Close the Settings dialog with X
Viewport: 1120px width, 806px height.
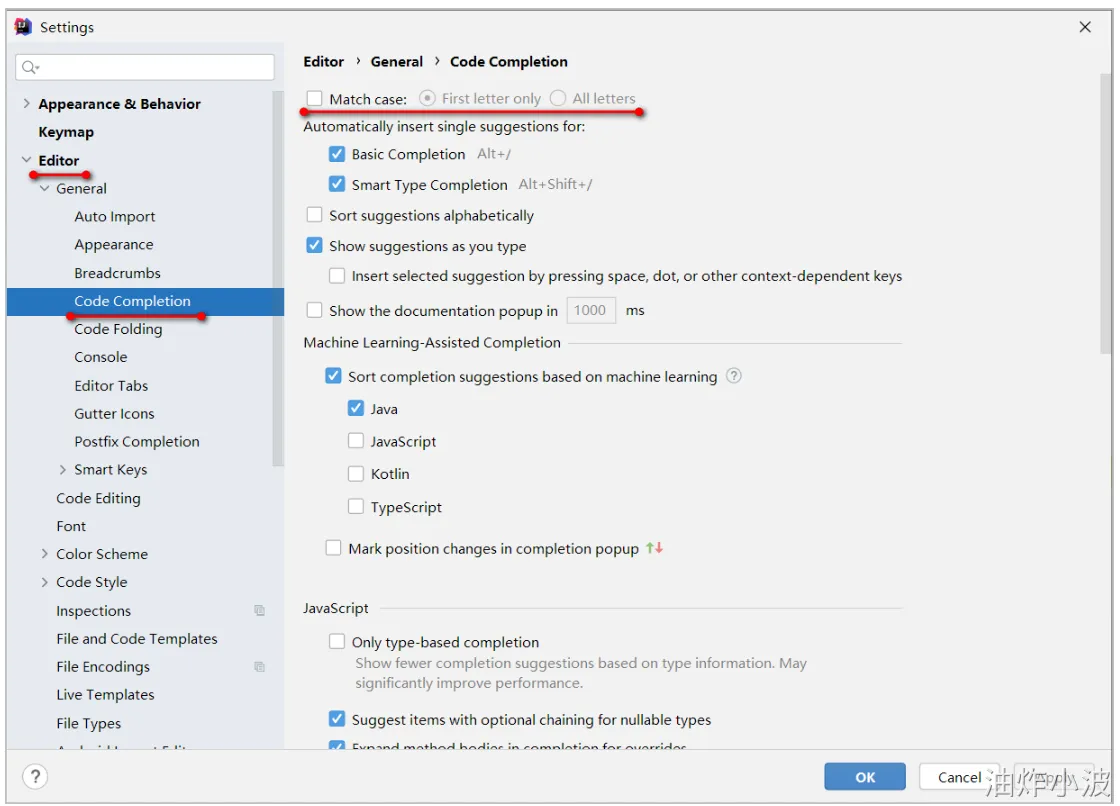point(1085,26)
